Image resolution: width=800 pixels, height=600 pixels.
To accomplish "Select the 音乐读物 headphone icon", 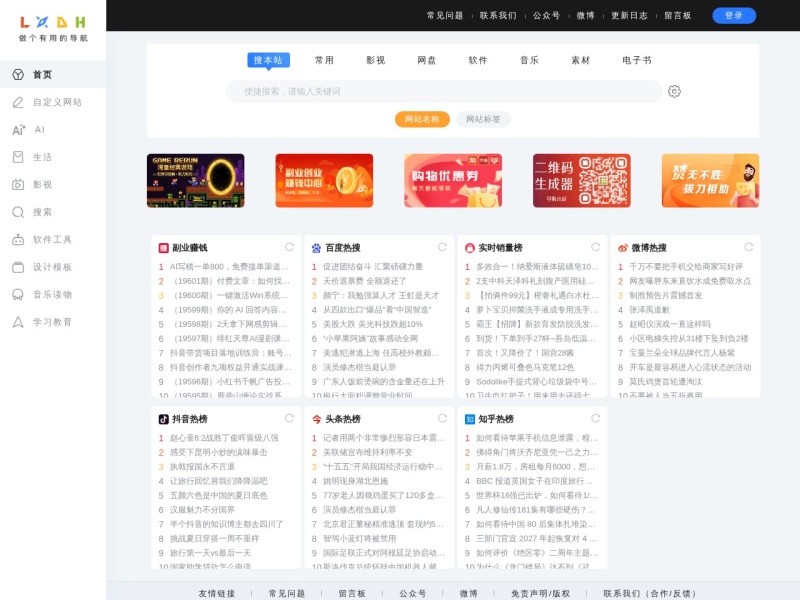I will pyautogui.click(x=18, y=295).
